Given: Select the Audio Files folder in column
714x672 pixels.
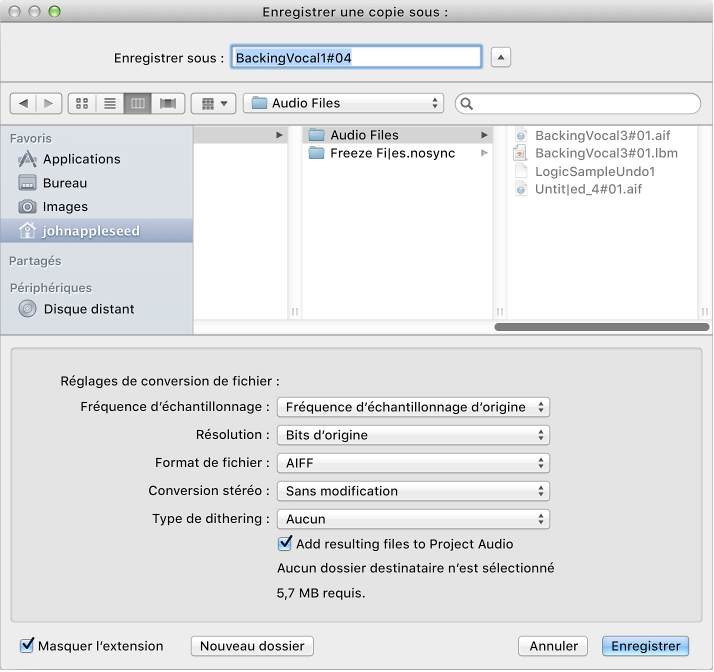Looking at the screenshot, I should [x=398, y=135].
